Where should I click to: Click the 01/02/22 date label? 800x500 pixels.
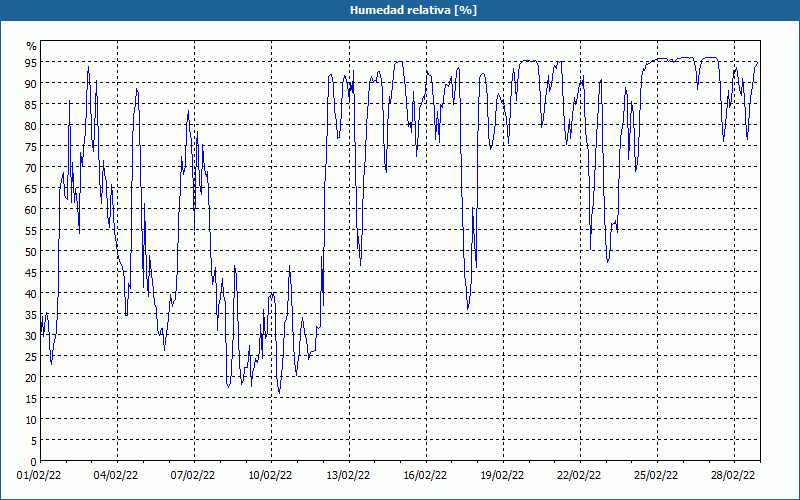(x=39, y=476)
